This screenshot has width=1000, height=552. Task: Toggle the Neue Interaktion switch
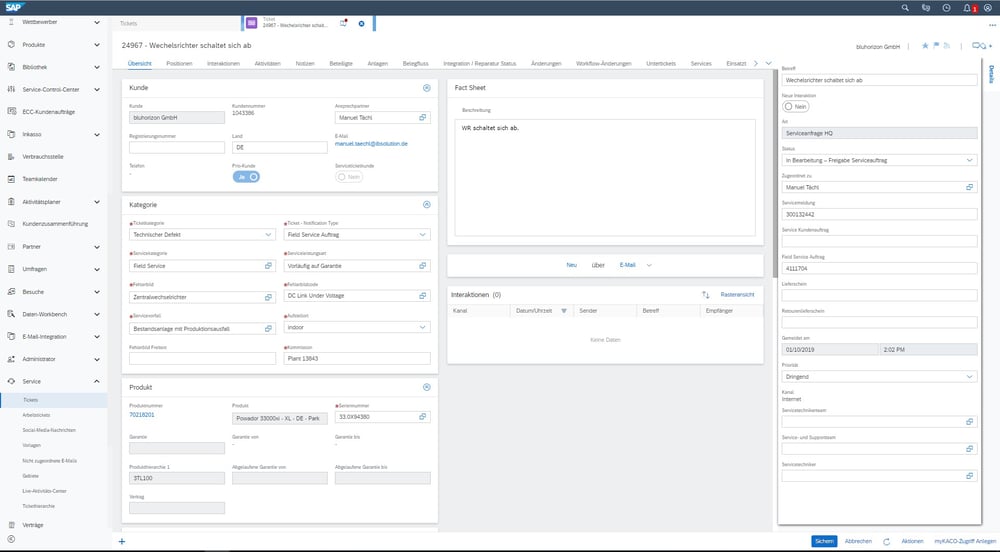[795, 106]
